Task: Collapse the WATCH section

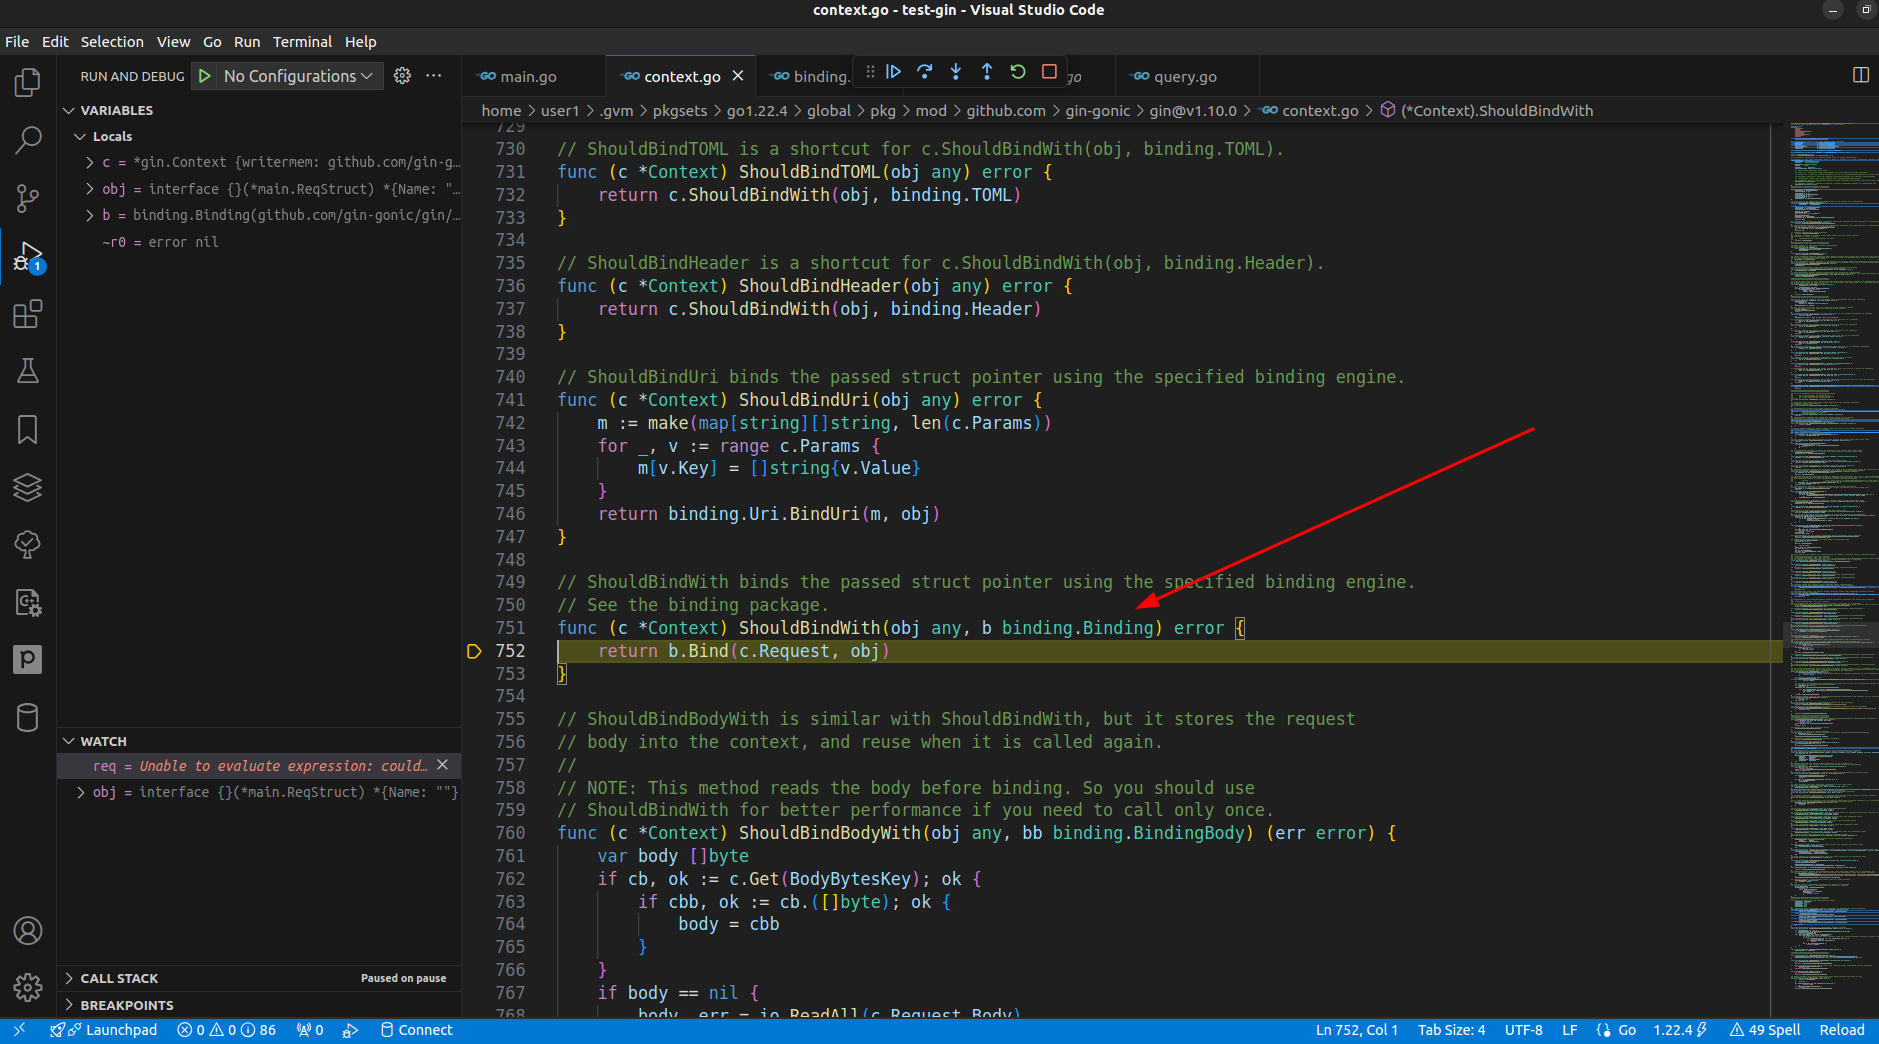Action: [x=69, y=742]
